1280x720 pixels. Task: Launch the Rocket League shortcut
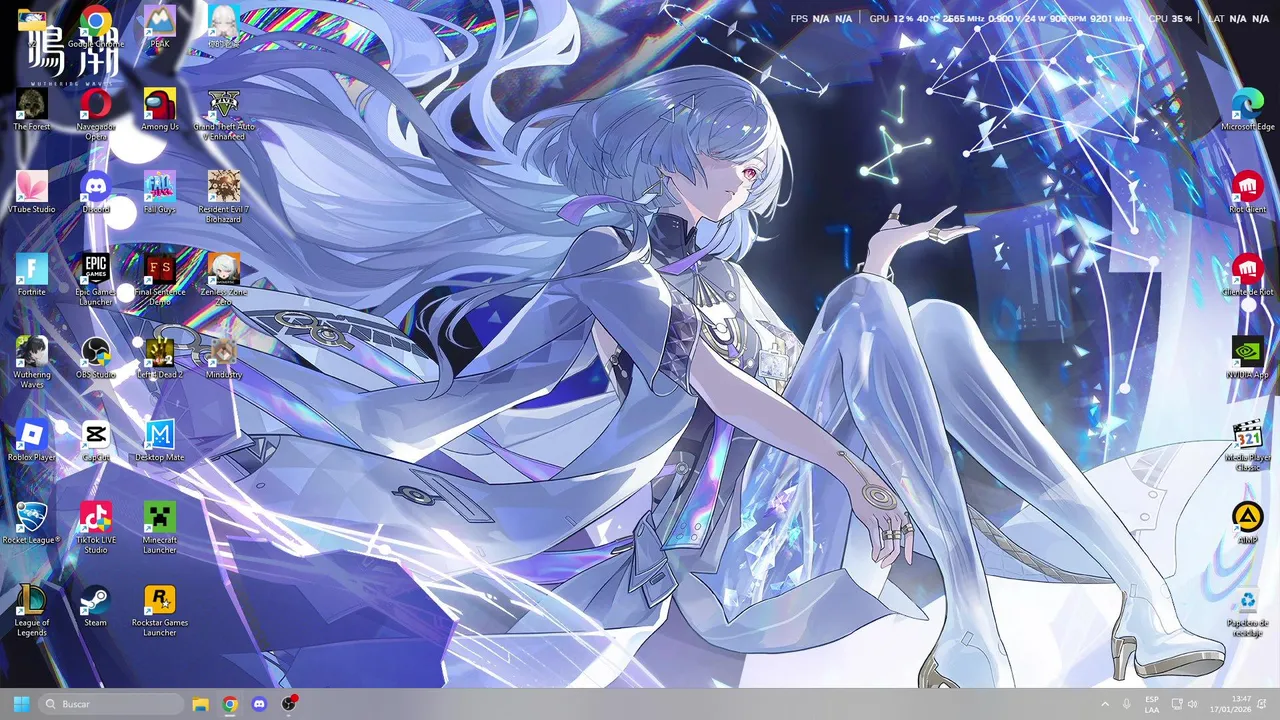click(32, 523)
